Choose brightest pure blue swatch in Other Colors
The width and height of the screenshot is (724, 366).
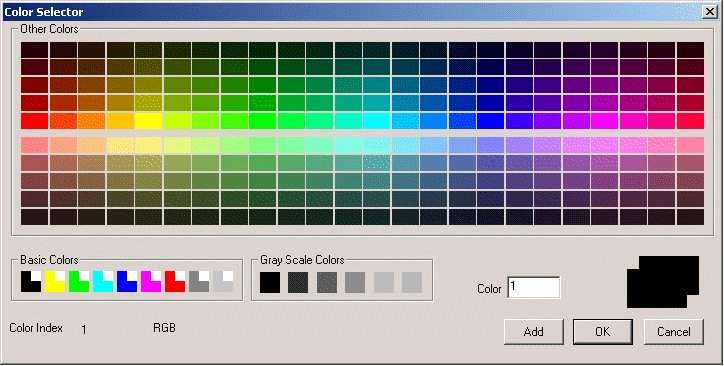tap(490, 121)
